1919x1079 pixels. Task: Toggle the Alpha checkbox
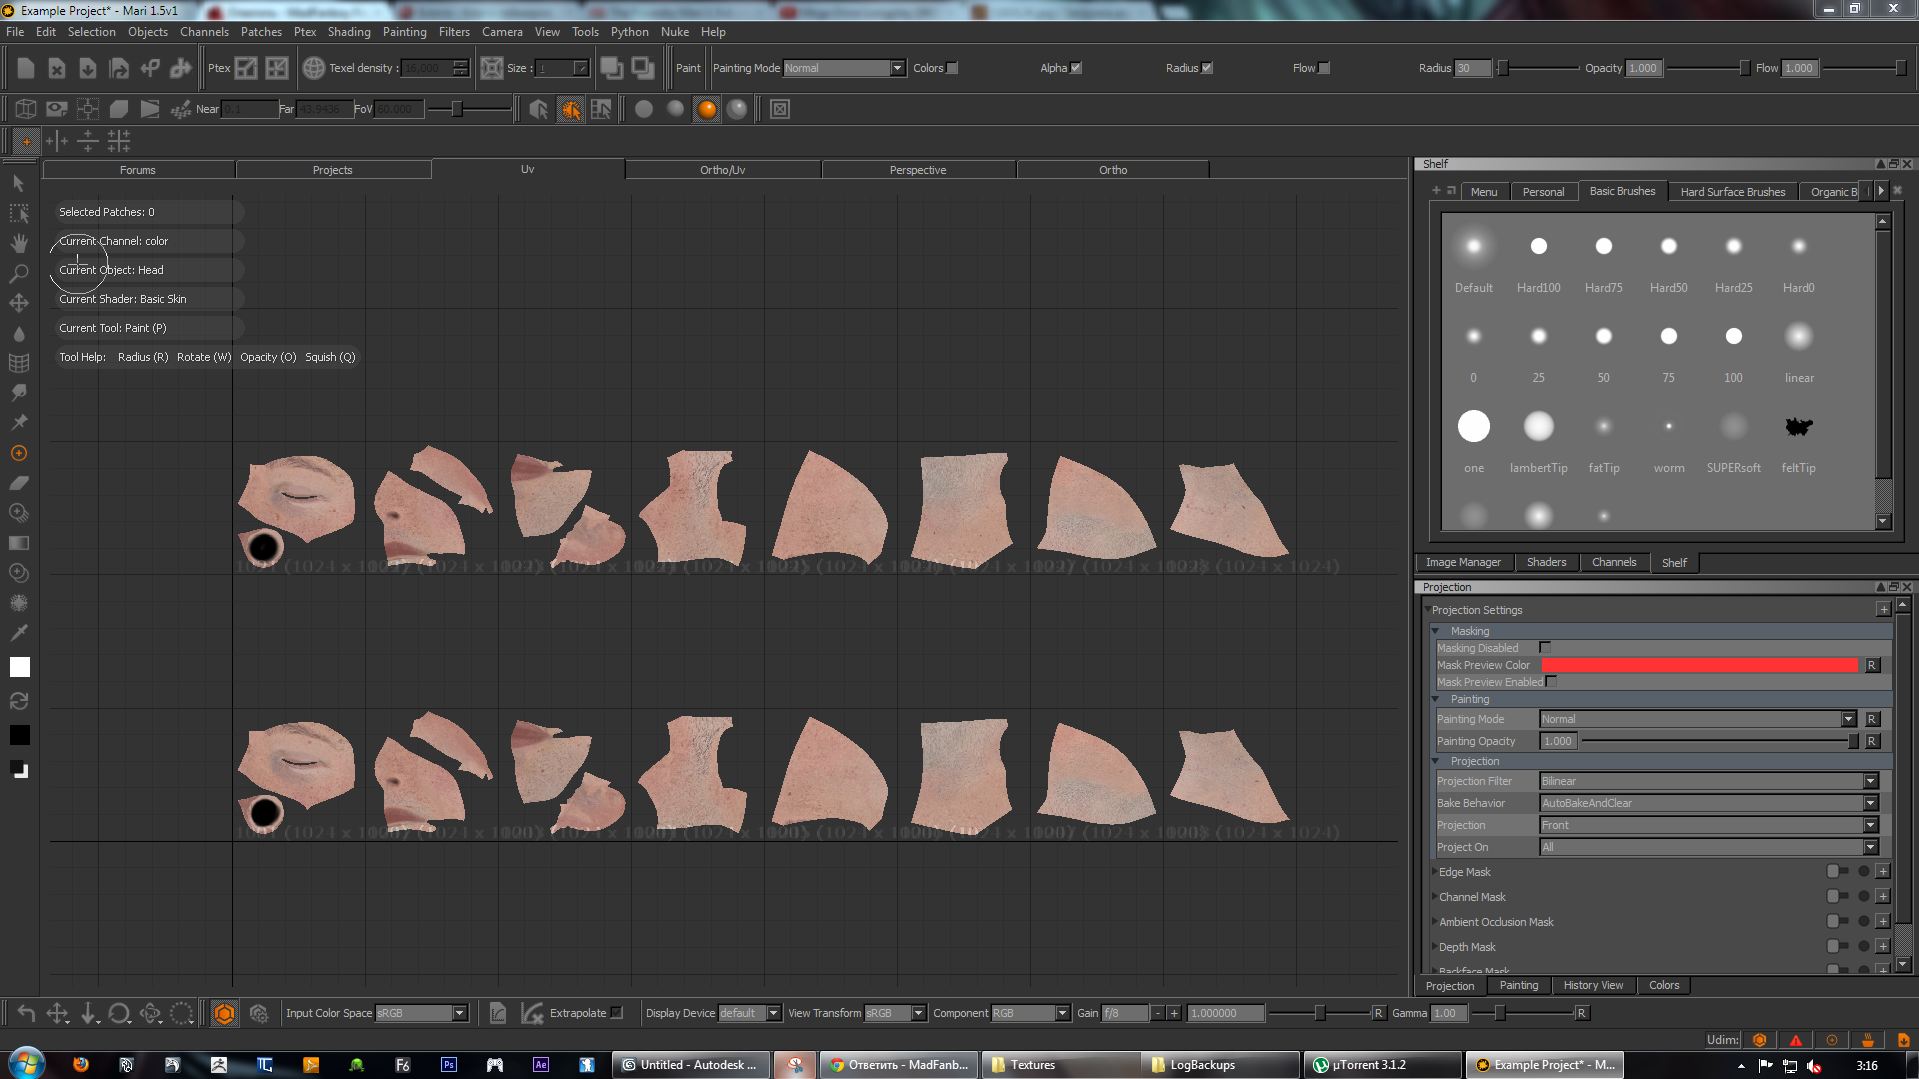pos(1076,68)
